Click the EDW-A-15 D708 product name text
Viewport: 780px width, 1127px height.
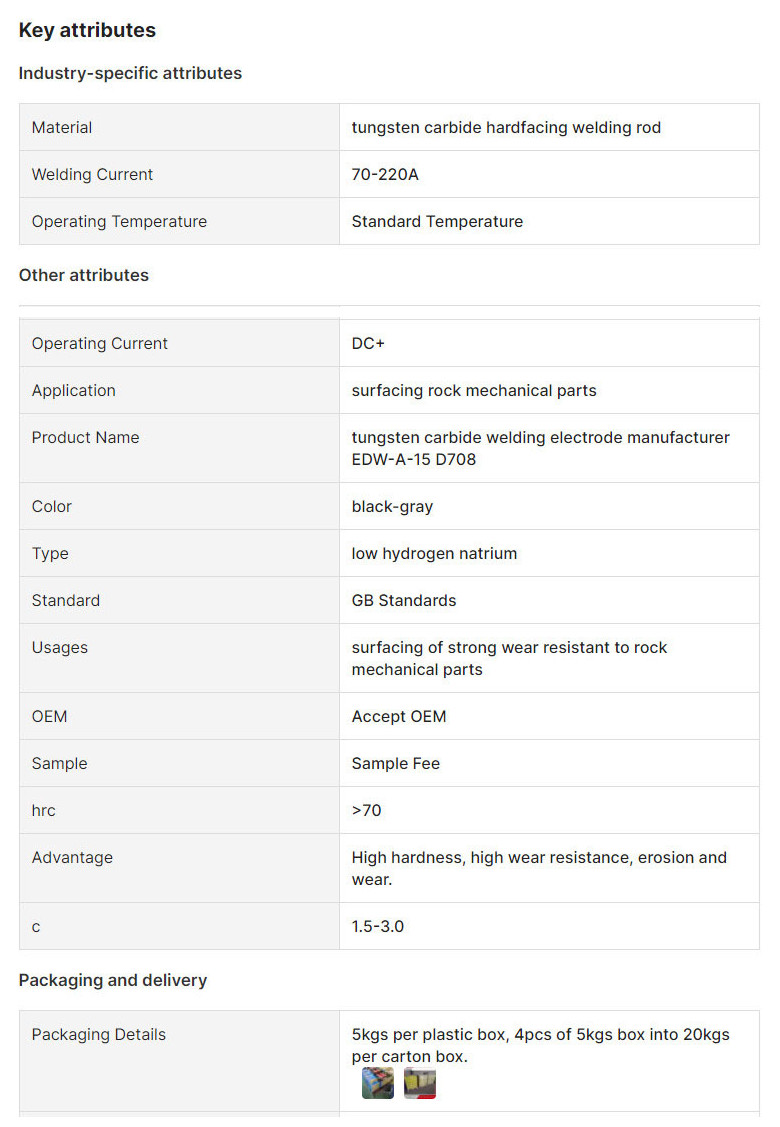point(414,459)
